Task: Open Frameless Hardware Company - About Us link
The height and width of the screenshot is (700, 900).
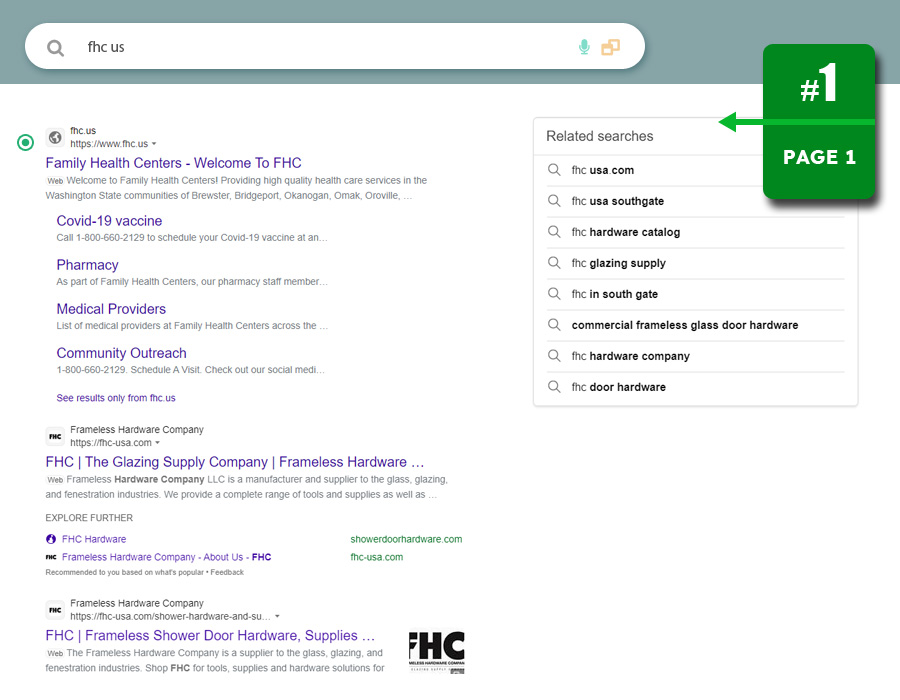Action: (x=166, y=557)
